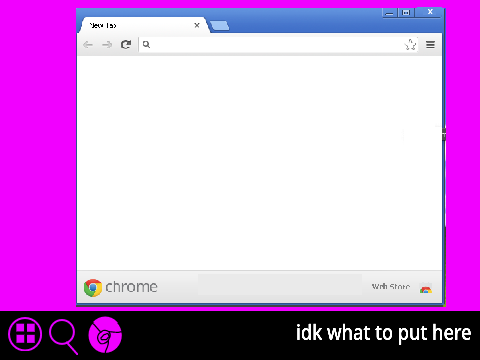This screenshot has width=480, height=360.
Task: Reload the page with refresh icon
Action: [126, 44]
